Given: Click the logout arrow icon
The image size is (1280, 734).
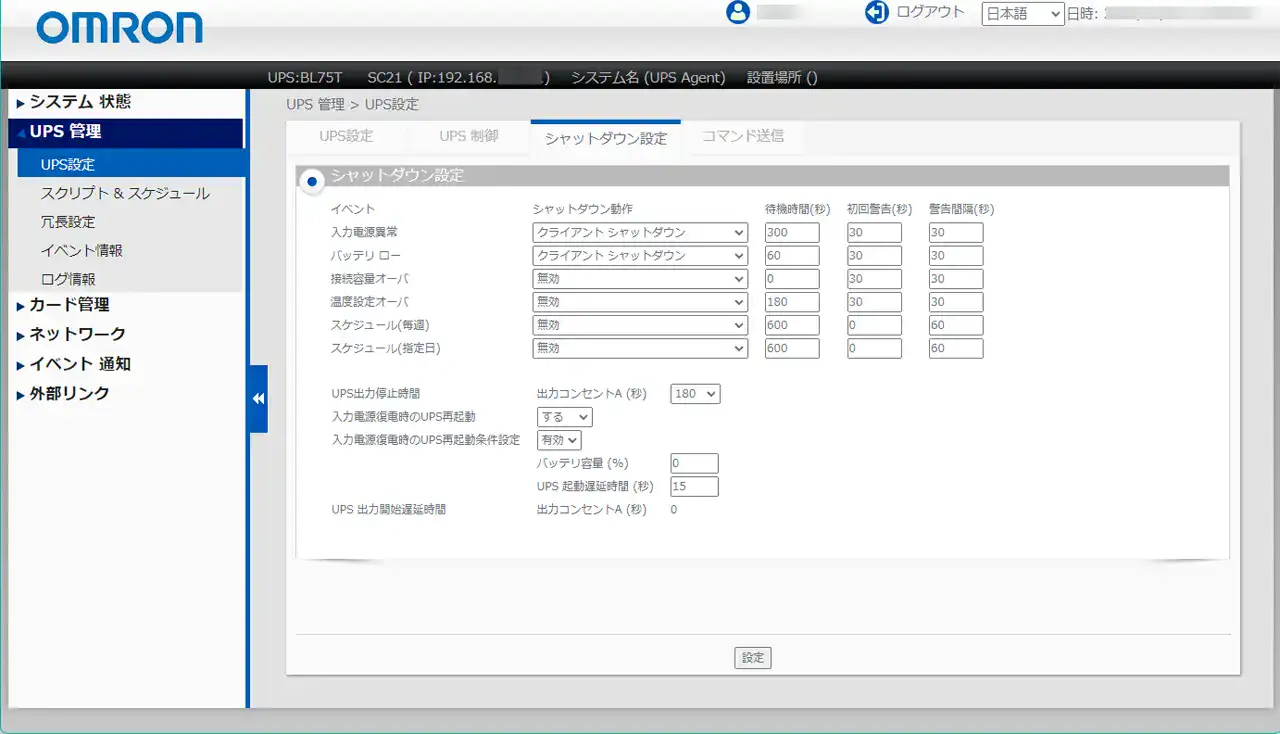Looking at the screenshot, I should [877, 13].
